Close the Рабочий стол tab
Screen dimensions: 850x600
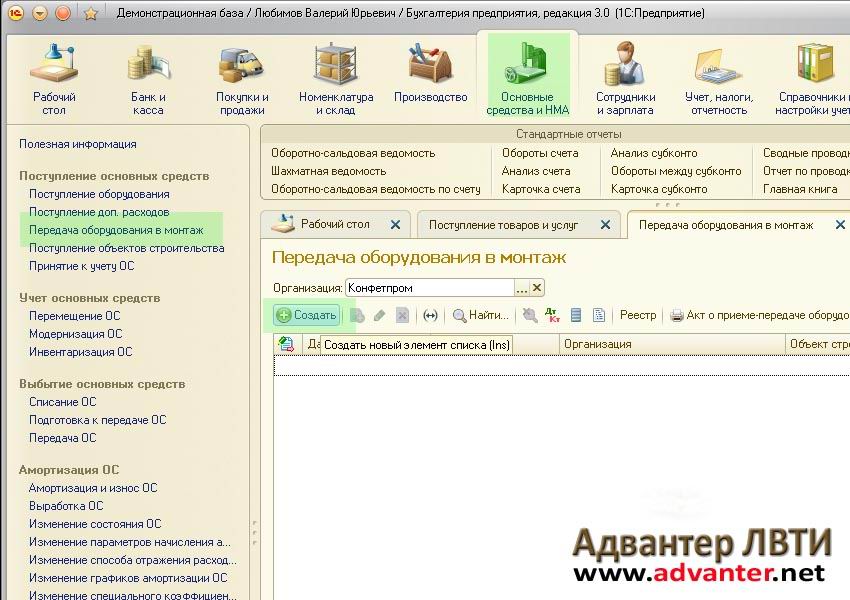click(x=396, y=224)
